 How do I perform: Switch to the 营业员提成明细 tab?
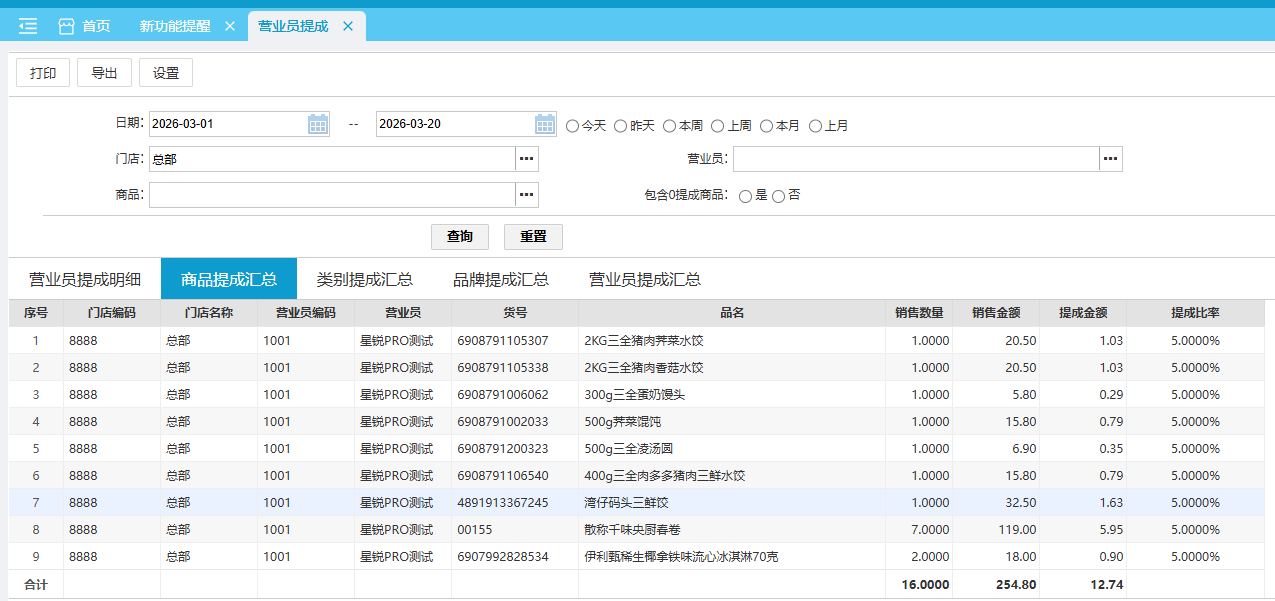(x=84, y=279)
